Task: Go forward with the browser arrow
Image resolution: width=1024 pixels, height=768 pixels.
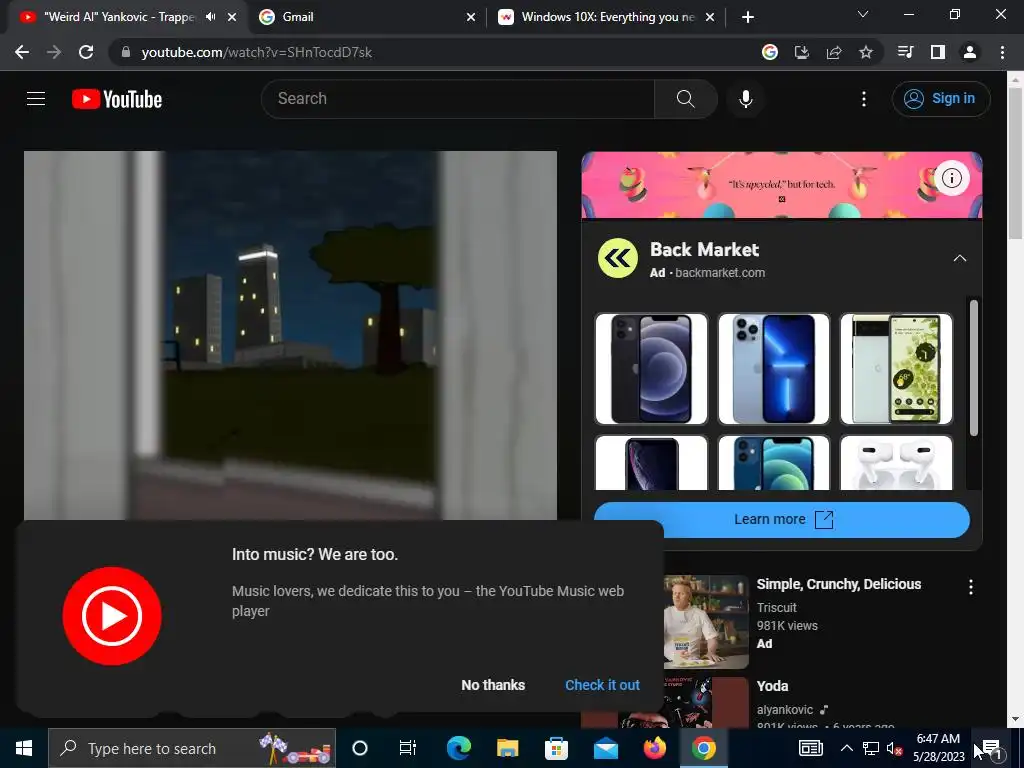Action: pos(54,52)
